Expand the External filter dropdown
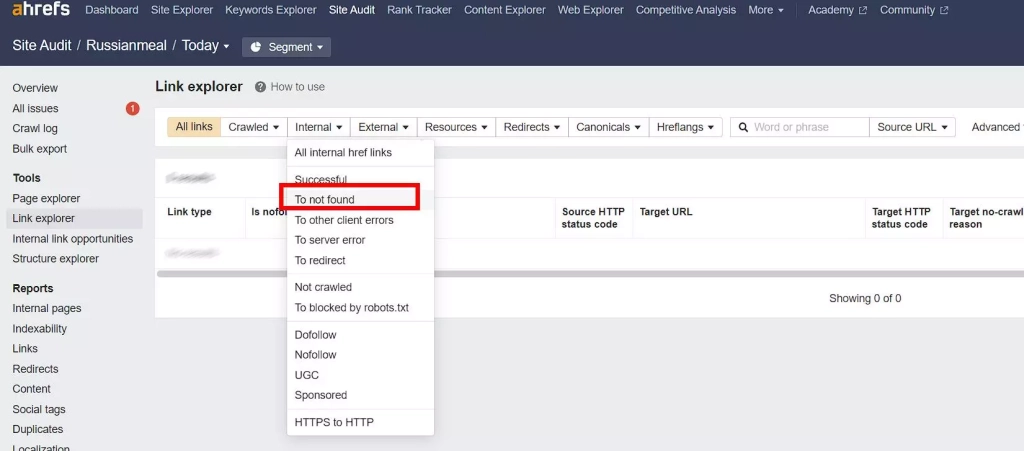This screenshot has height=451, width=1024. point(383,127)
